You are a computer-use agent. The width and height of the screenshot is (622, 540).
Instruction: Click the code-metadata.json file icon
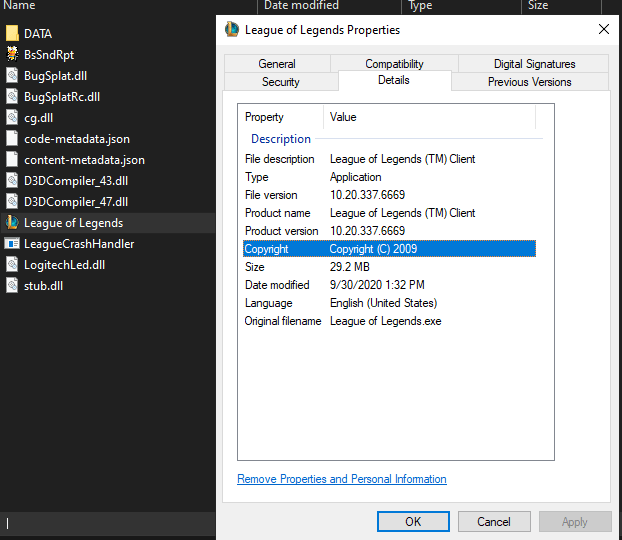tap(12, 138)
